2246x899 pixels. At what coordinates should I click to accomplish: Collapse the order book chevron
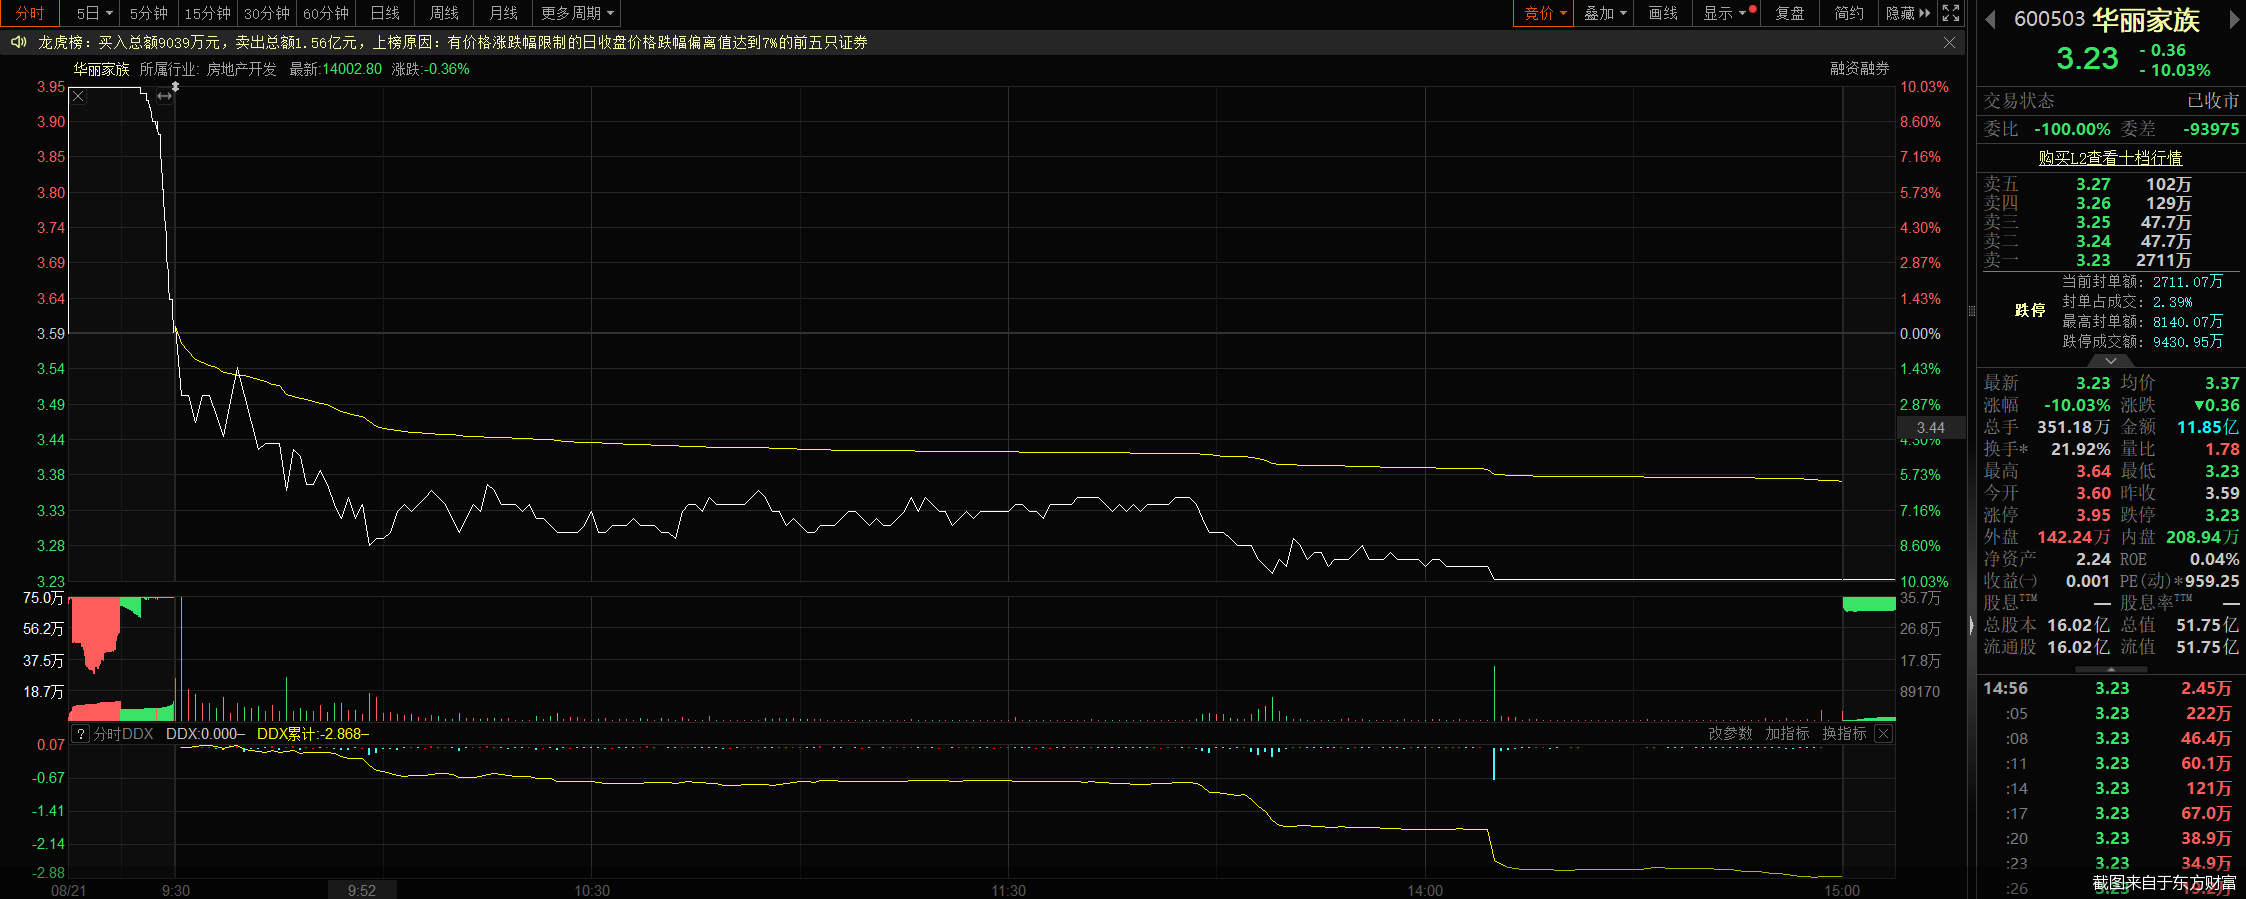coord(2111,360)
